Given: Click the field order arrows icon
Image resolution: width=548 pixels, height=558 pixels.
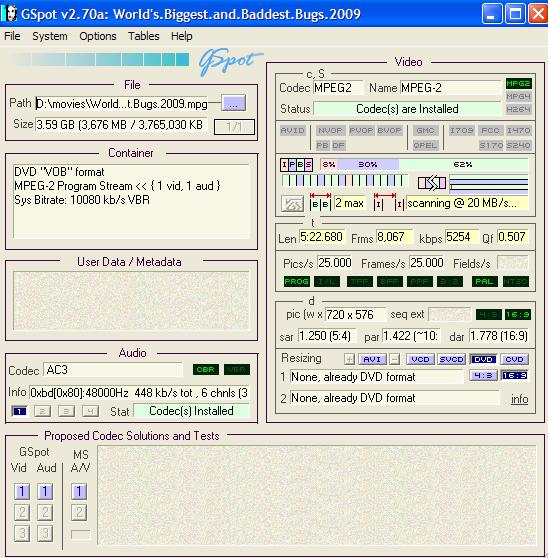Looking at the screenshot, I should (432, 183).
